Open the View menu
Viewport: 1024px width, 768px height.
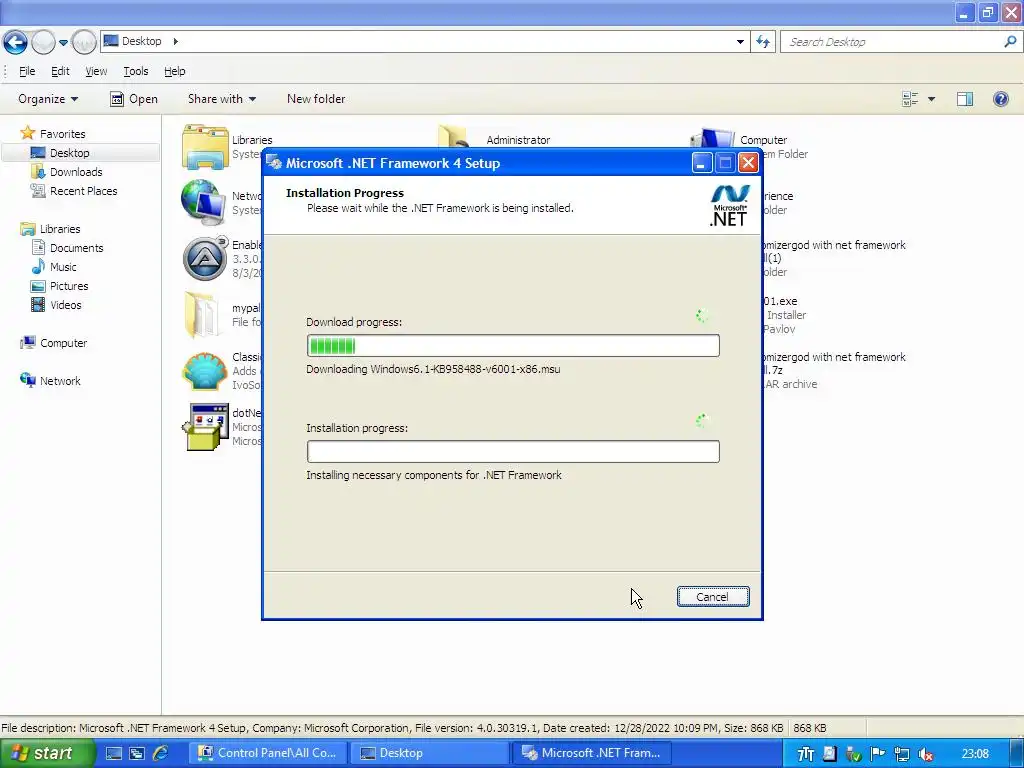point(96,71)
